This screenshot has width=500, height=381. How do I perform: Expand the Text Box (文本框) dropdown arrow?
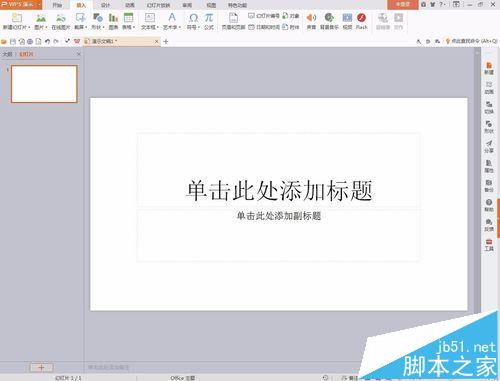[x=157, y=27]
